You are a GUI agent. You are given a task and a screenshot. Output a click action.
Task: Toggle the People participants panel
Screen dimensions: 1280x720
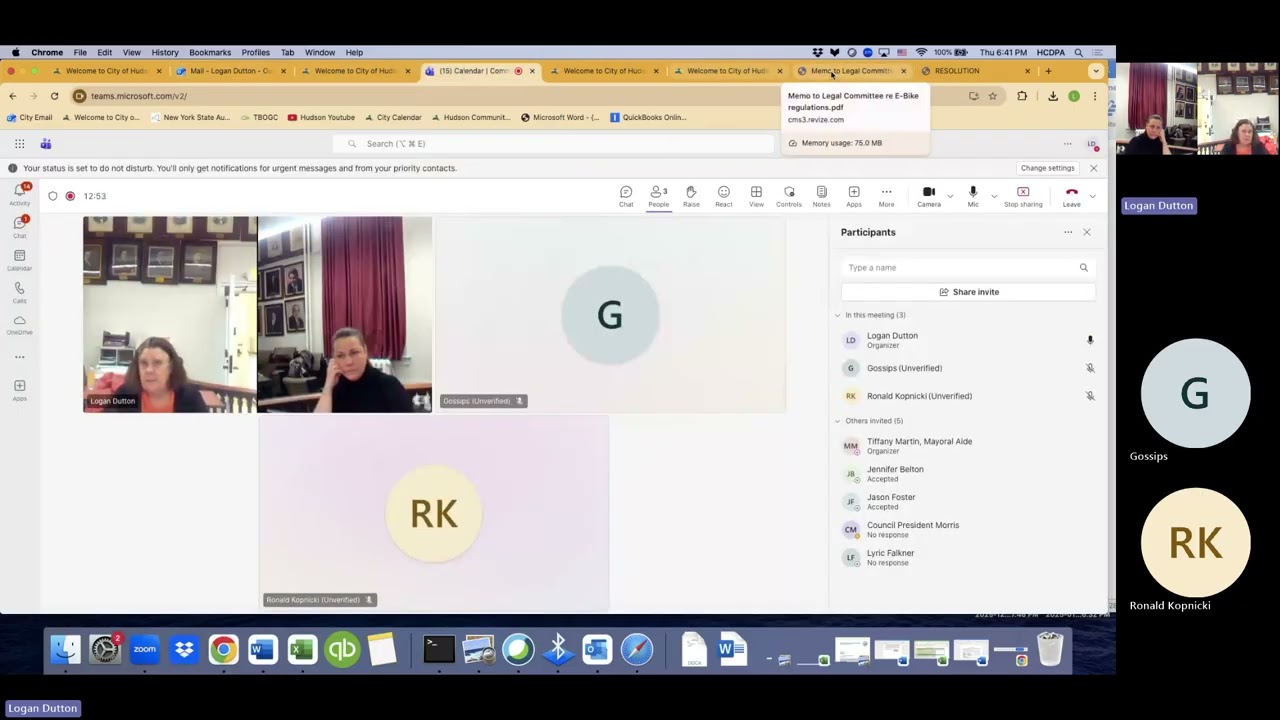[x=658, y=196]
